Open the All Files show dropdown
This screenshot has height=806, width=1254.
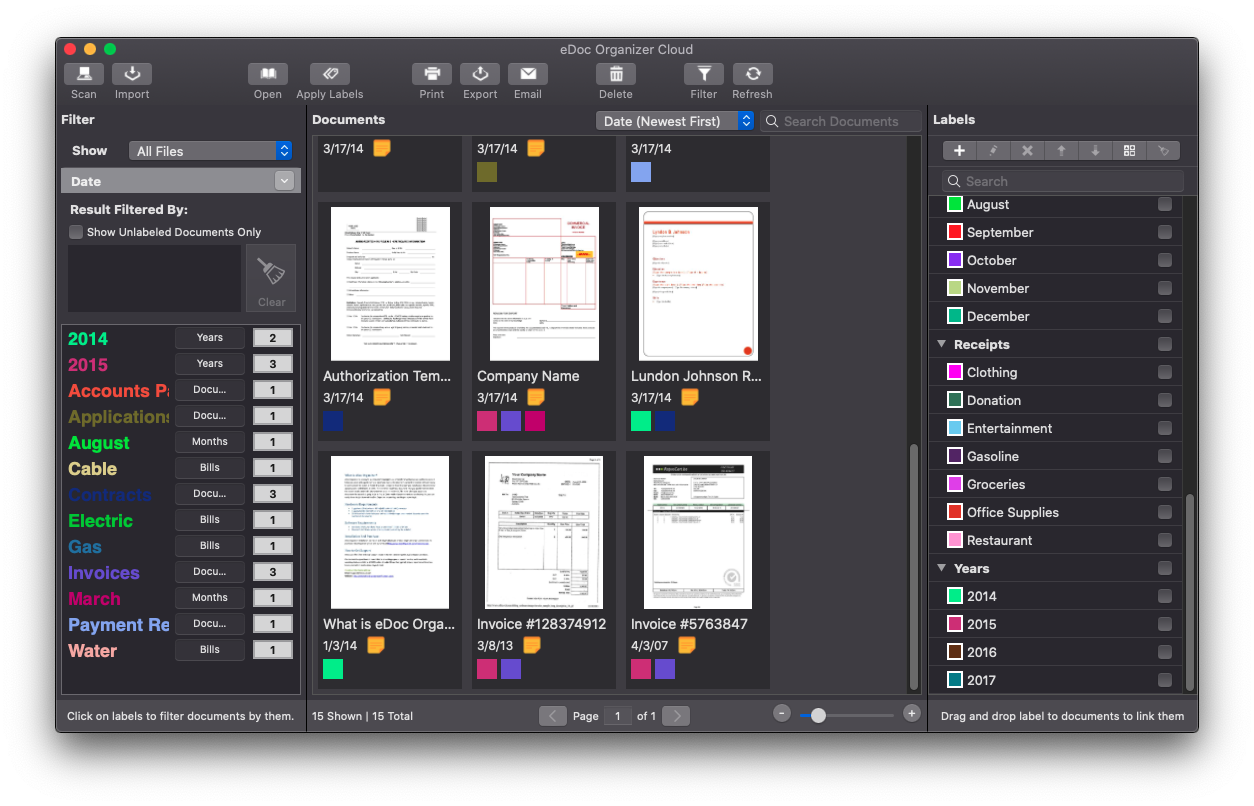(210, 150)
